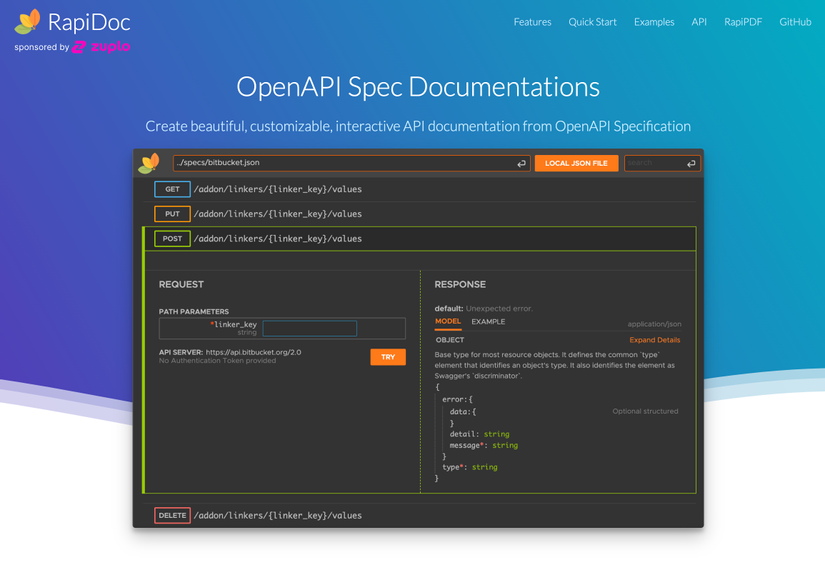Click the REQUEST section heading
This screenshot has width=825, height=570.
coord(181,284)
